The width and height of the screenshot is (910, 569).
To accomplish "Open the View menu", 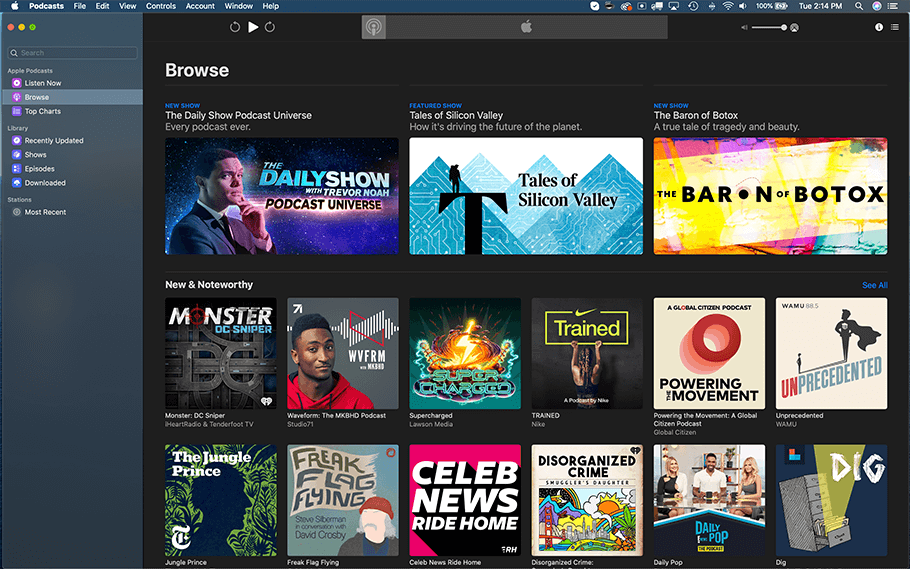I will pos(128,6).
